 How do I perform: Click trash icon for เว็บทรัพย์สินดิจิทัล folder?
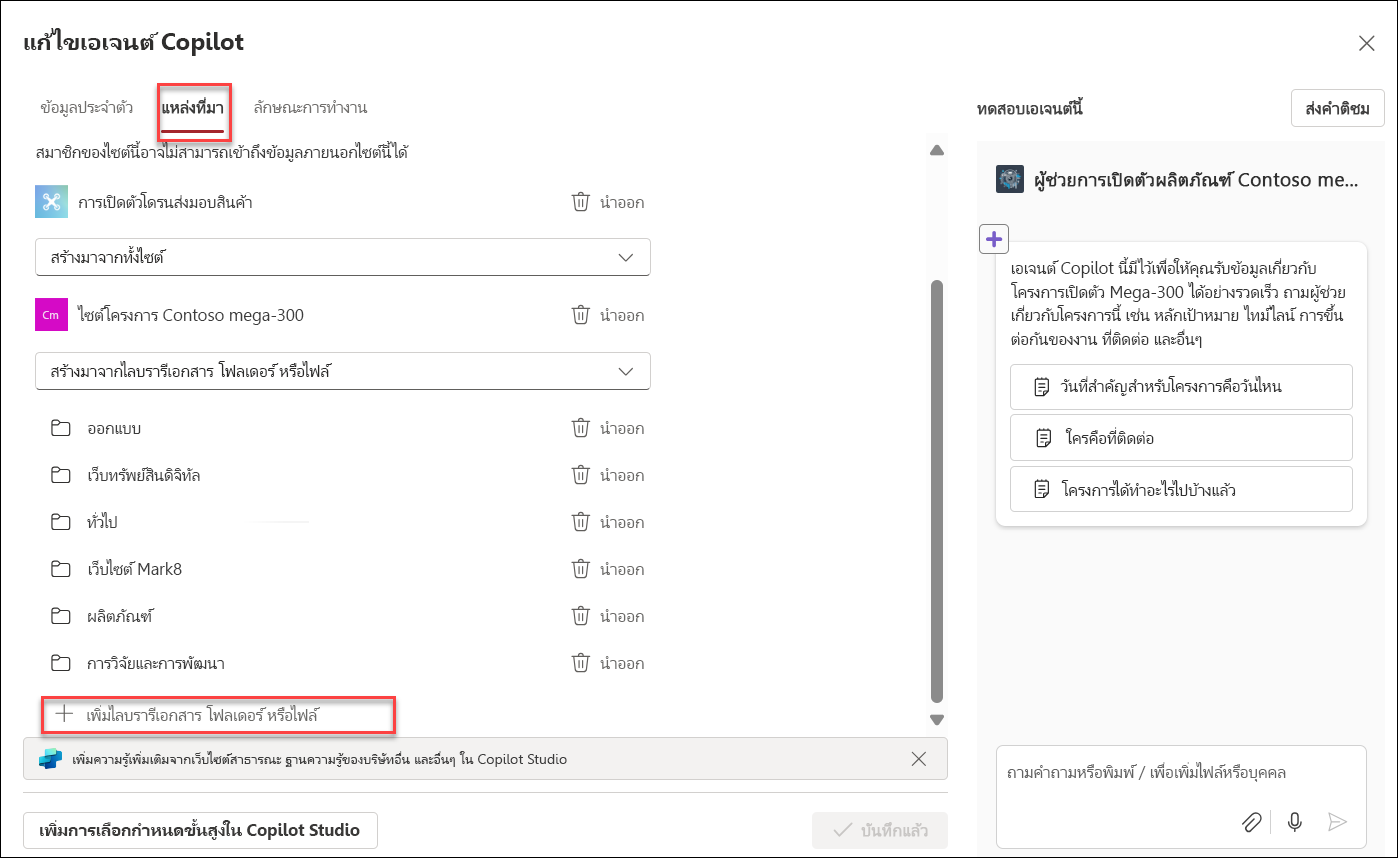pos(580,475)
